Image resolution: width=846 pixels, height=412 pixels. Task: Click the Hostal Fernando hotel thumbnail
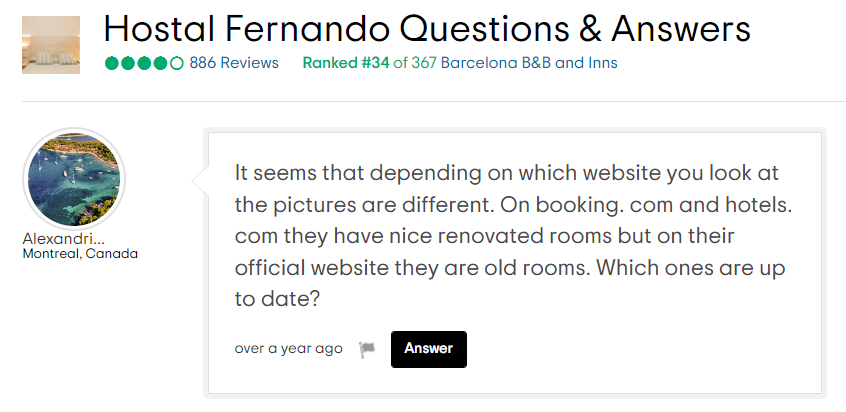(50, 44)
